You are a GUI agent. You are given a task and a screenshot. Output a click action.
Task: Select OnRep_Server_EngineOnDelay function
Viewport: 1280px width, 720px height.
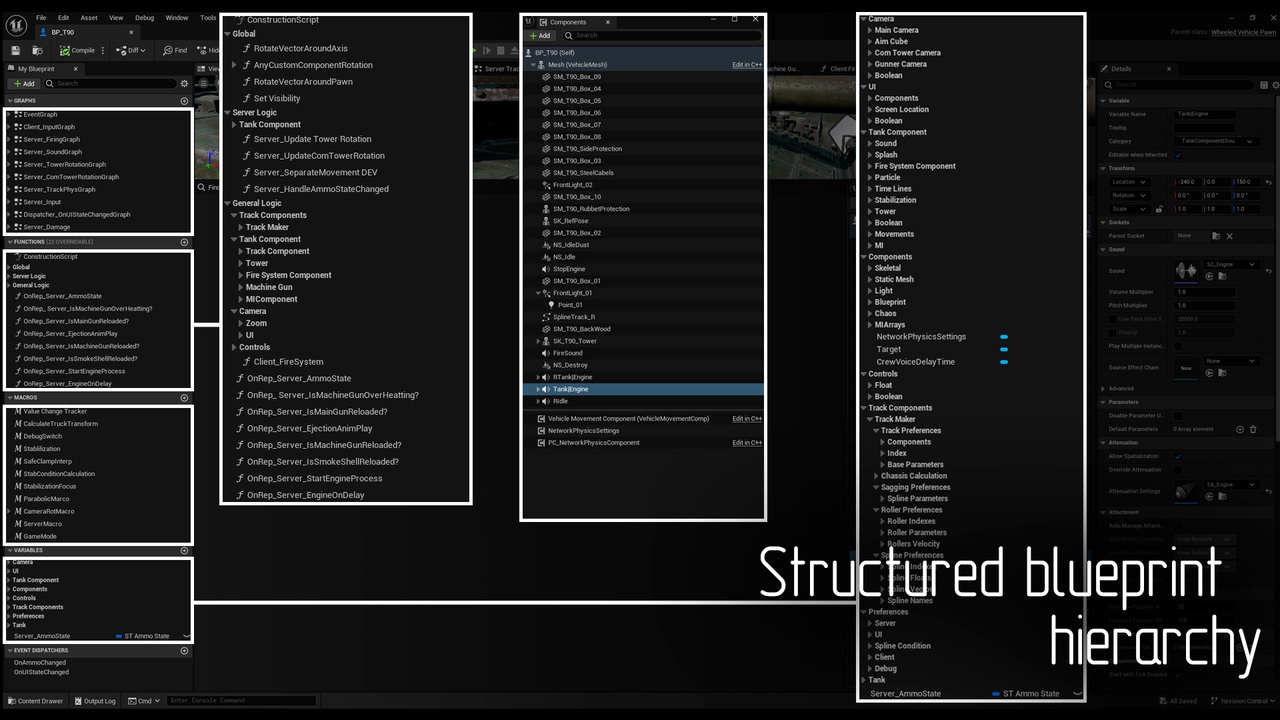[306, 495]
